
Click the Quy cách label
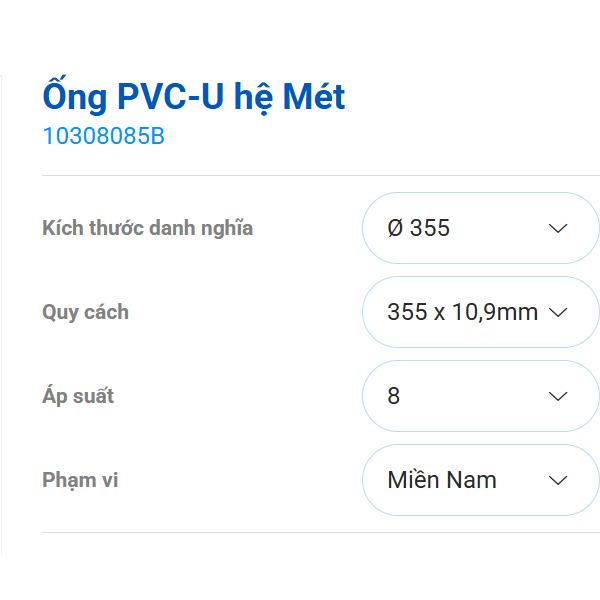[x=85, y=312]
